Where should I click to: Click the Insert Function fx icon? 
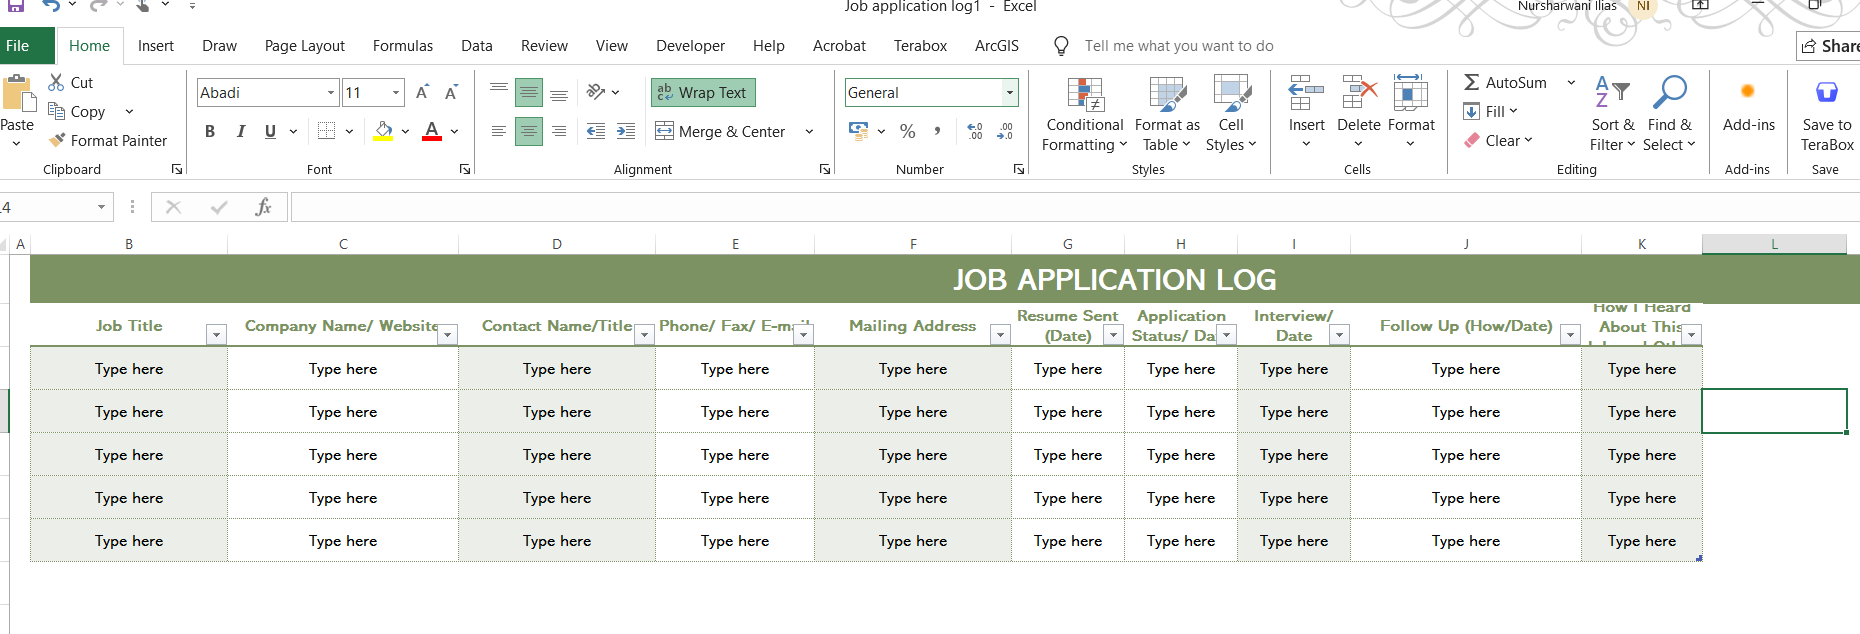tap(263, 207)
